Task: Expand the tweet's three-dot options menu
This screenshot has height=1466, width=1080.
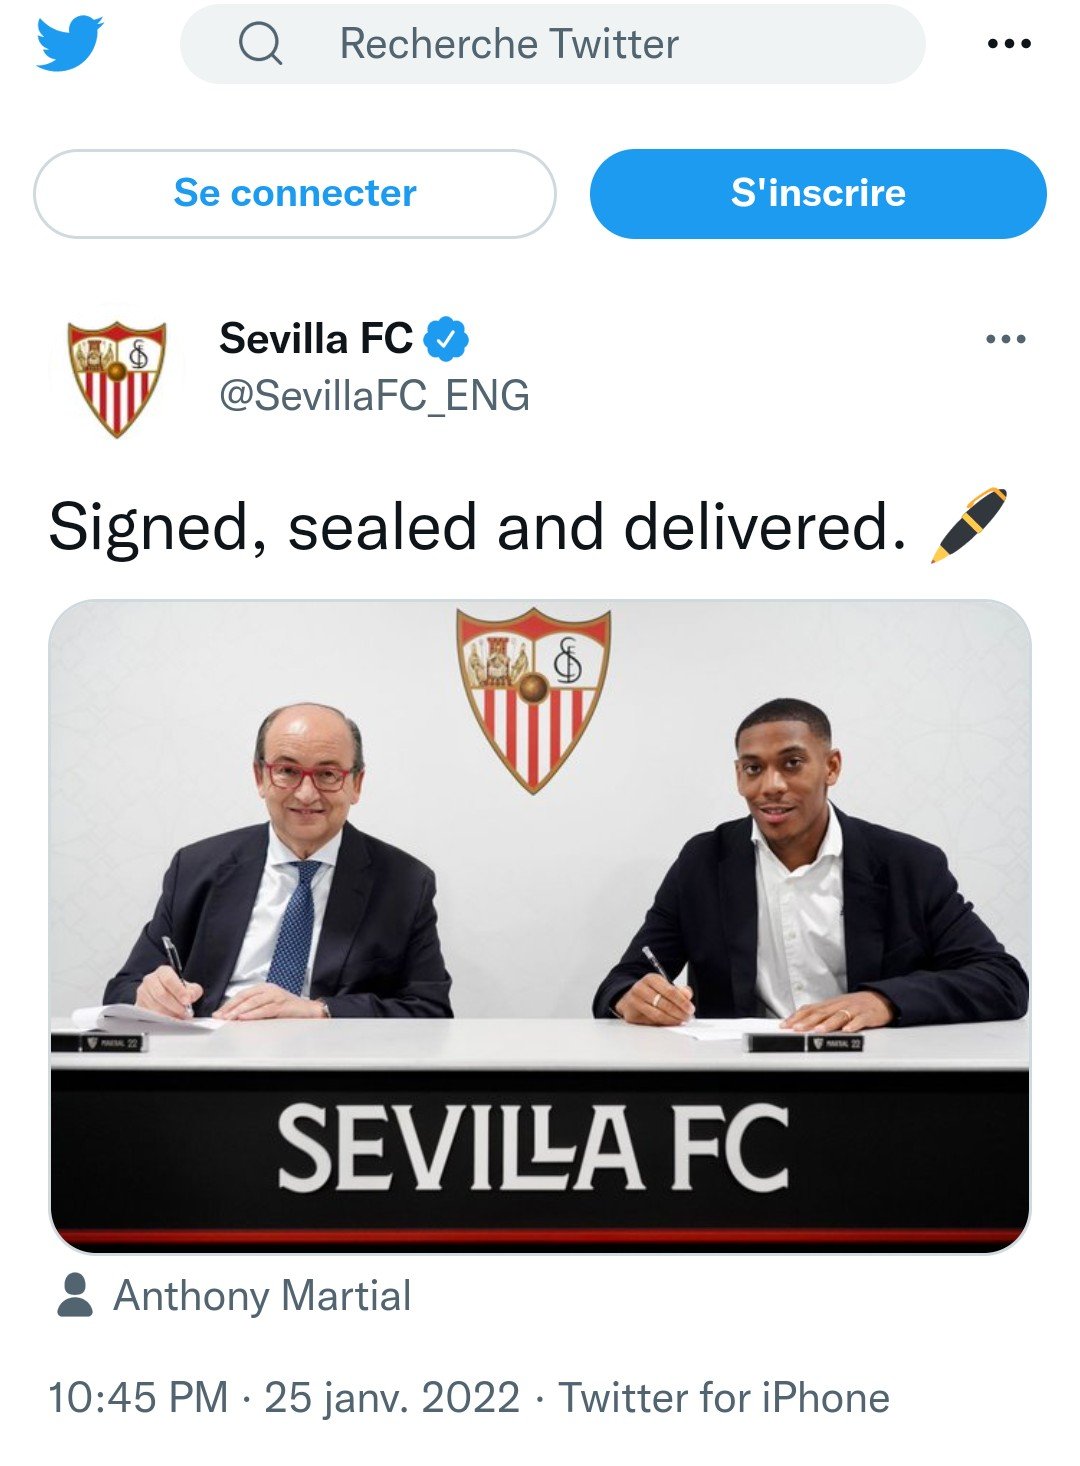Action: coord(1005,339)
